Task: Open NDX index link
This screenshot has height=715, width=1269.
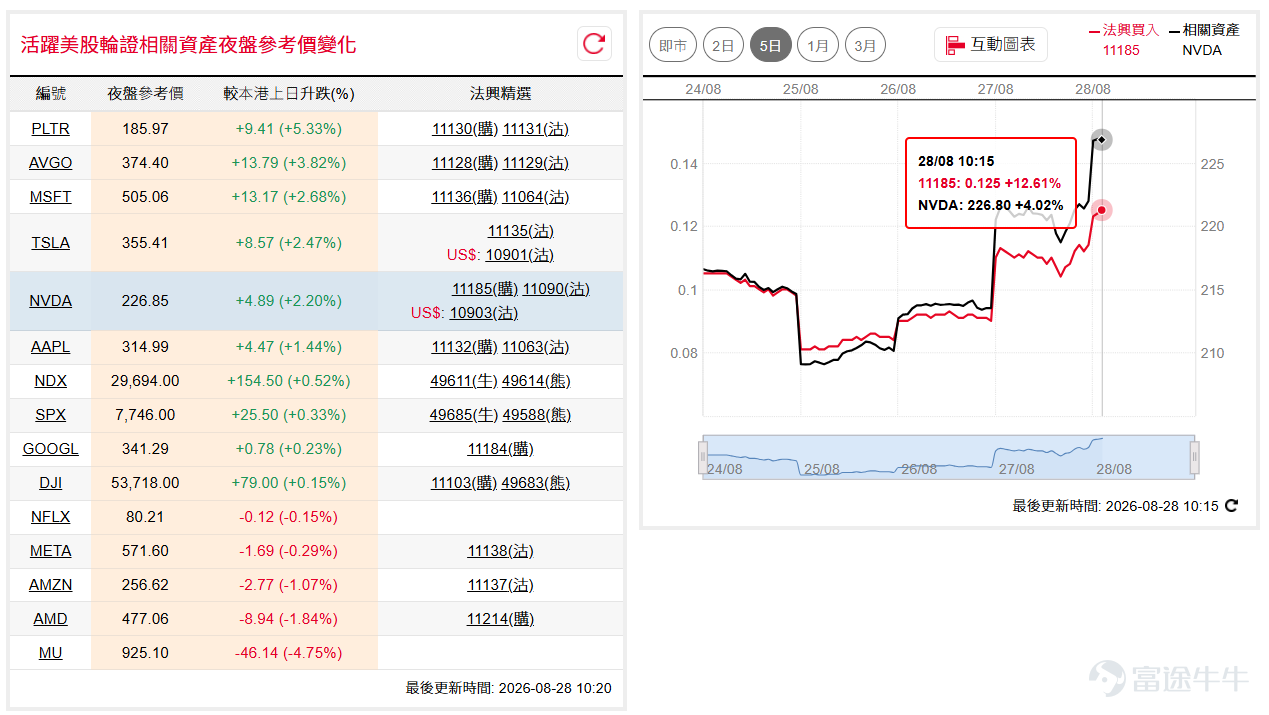Action: [50, 381]
